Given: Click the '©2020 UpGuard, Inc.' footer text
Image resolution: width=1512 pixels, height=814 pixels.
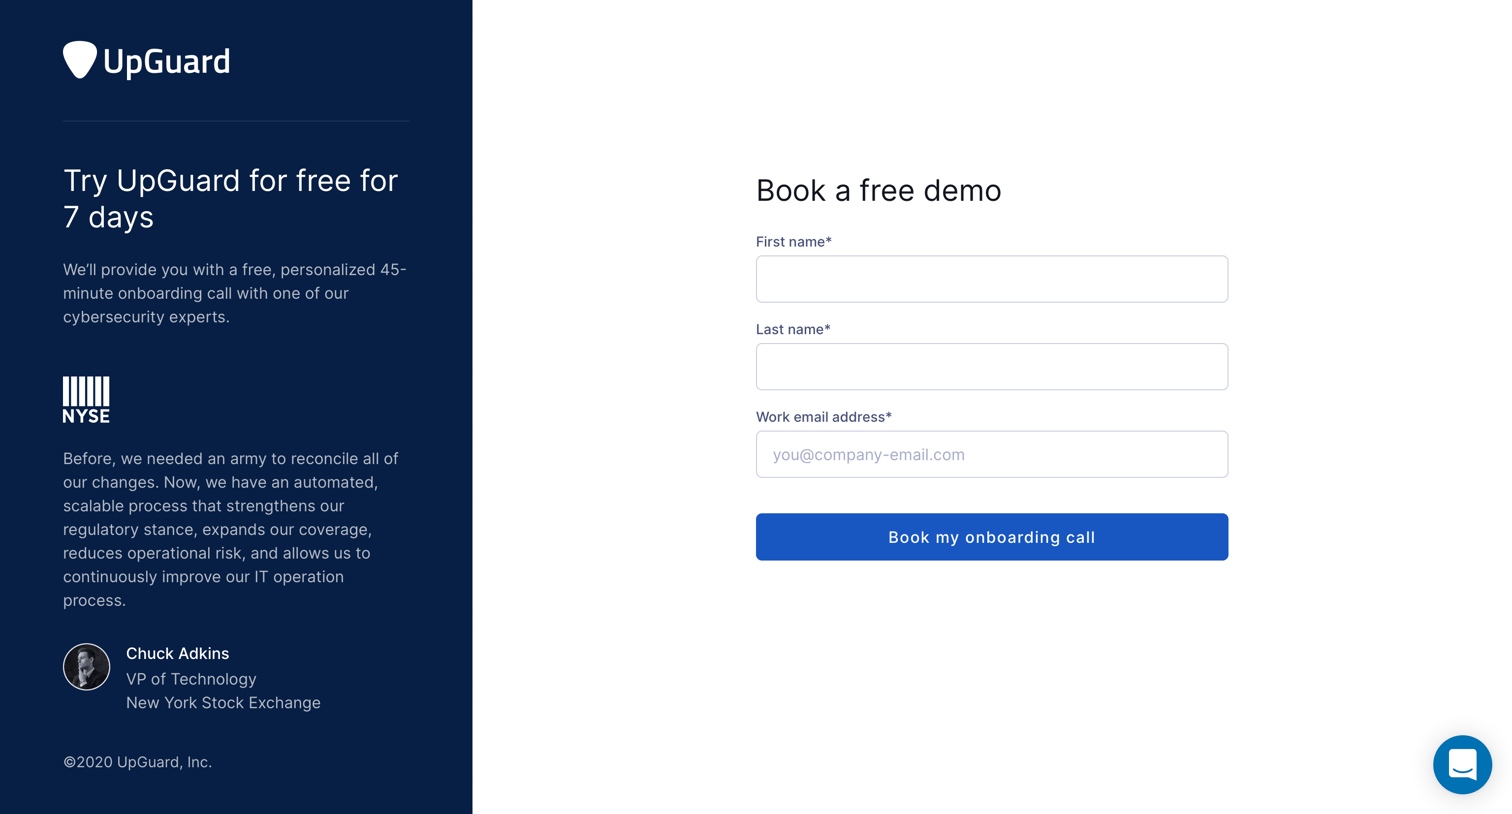Looking at the screenshot, I should tap(137, 762).
